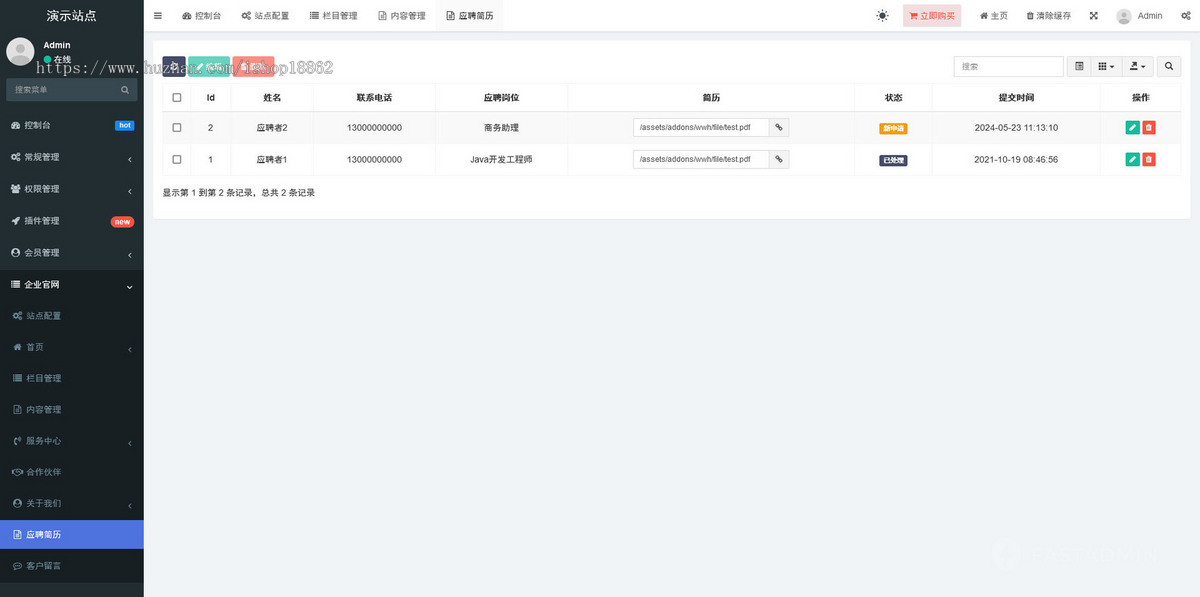The height and width of the screenshot is (597, 1200).
Task: Click the green edit icon for 应聘者2
Action: click(x=1132, y=127)
